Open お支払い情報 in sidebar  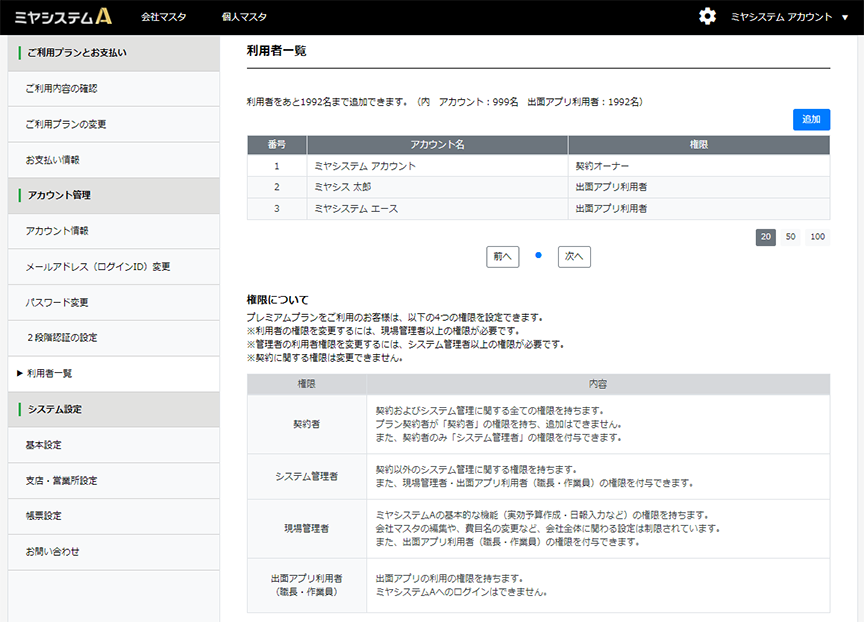point(114,160)
